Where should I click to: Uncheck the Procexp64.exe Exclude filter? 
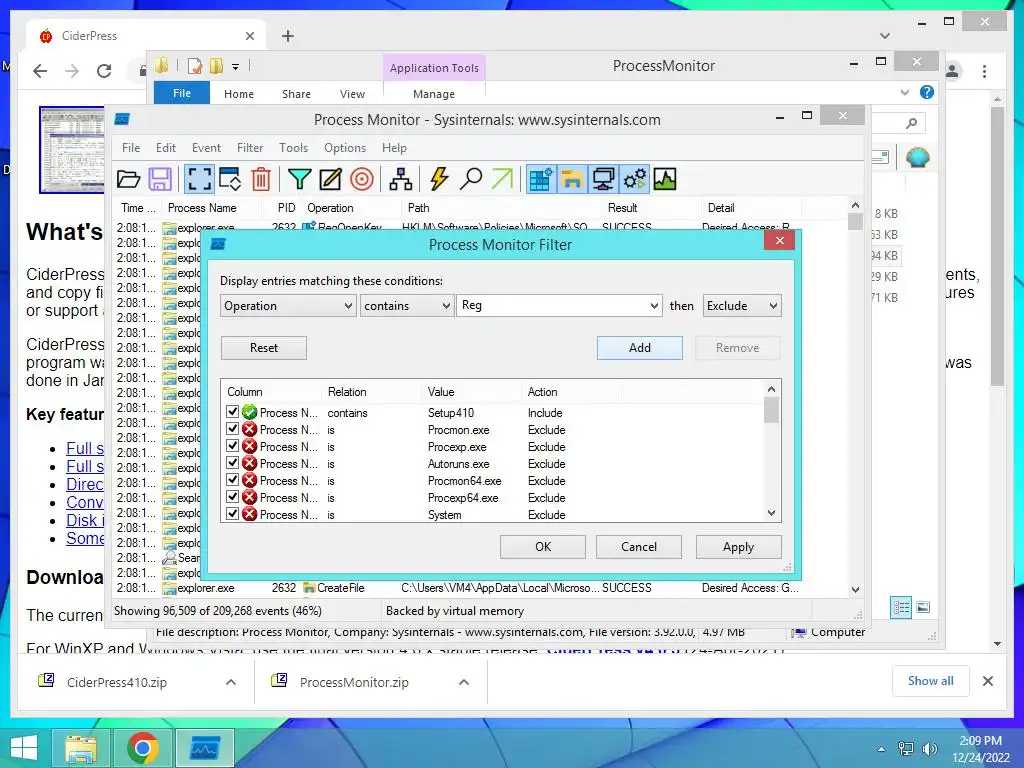click(232, 497)
